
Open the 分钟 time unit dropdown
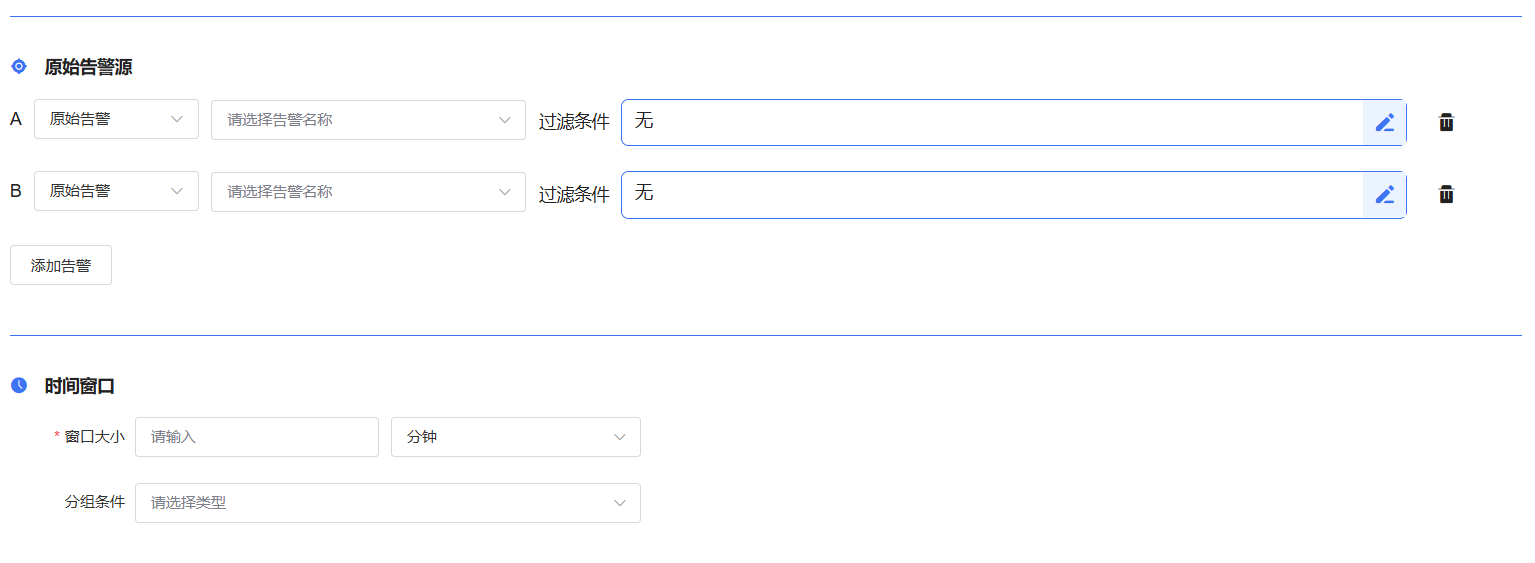click(516, 437)
